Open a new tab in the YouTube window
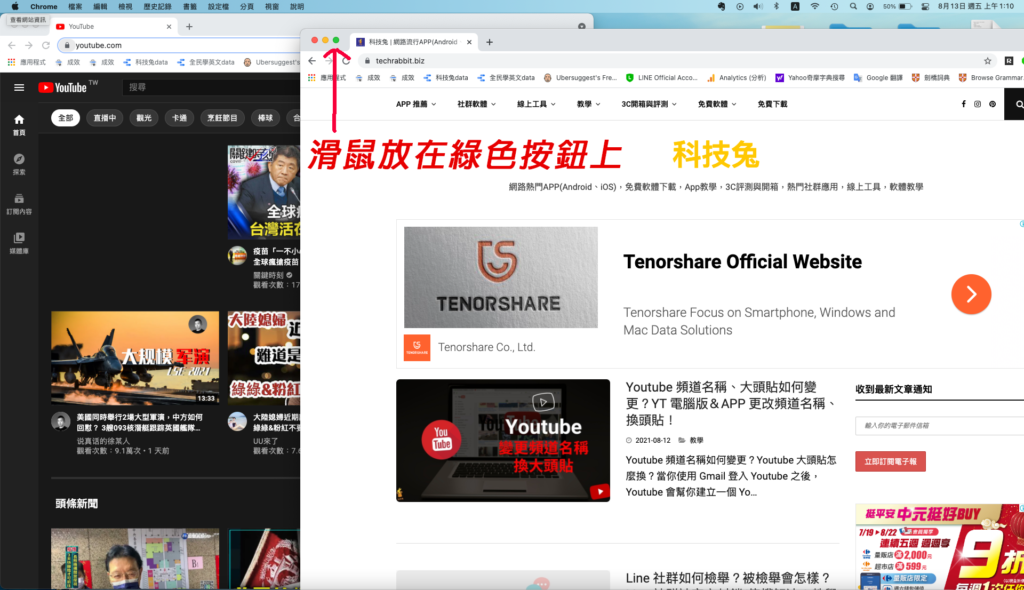The width and height of the screenshot is (1024, 590). pos(189,27)
